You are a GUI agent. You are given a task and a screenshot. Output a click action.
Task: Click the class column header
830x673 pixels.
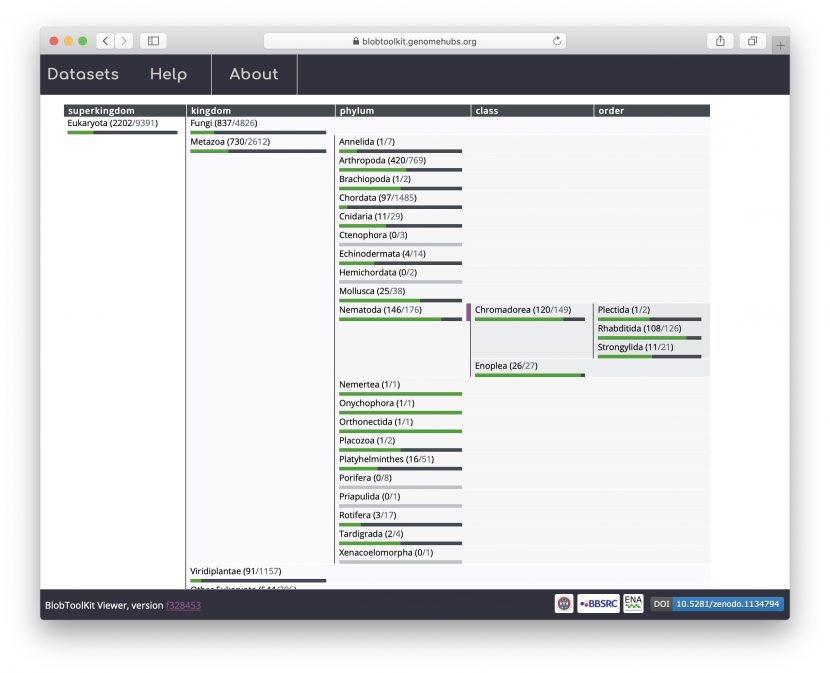532,111
